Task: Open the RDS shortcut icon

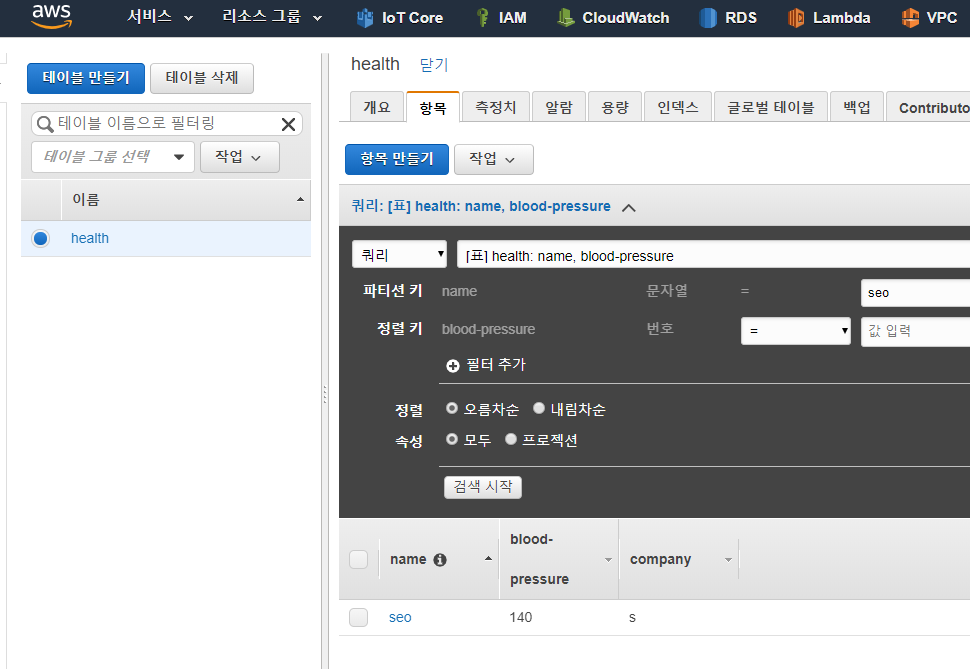Action: click(x=708, y=18)
